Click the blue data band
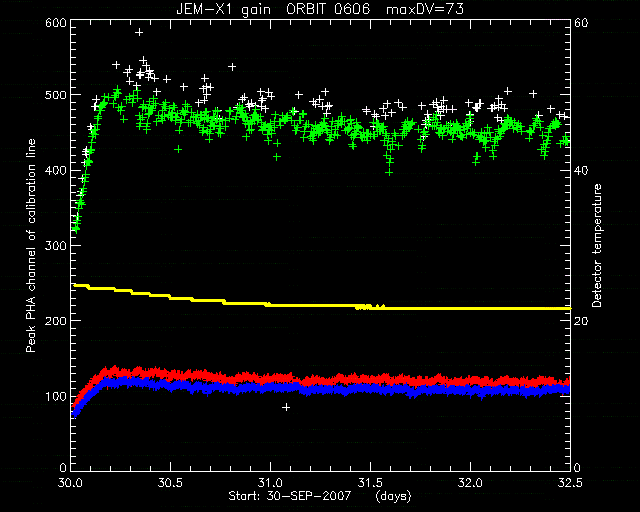This screenshot has width=640, height=512. coord(322,388)
